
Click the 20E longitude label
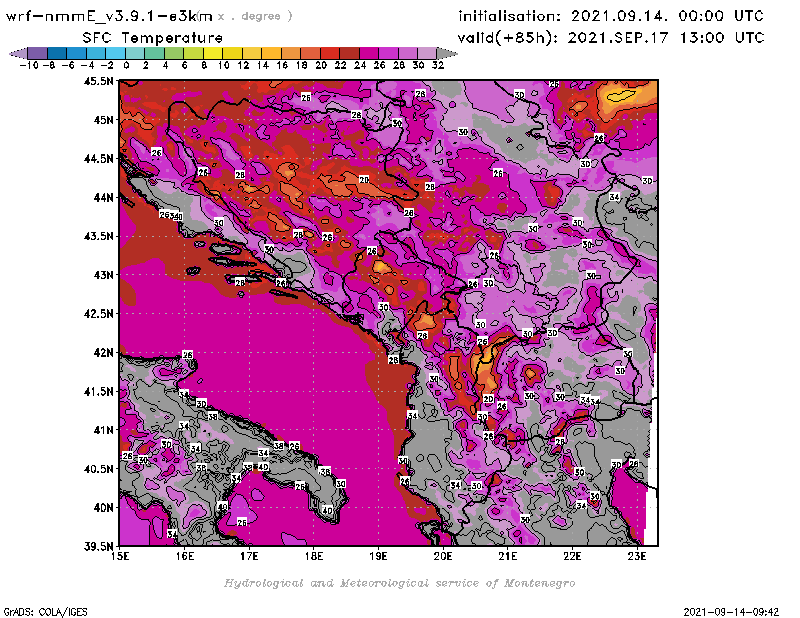(x=443, y=556)
